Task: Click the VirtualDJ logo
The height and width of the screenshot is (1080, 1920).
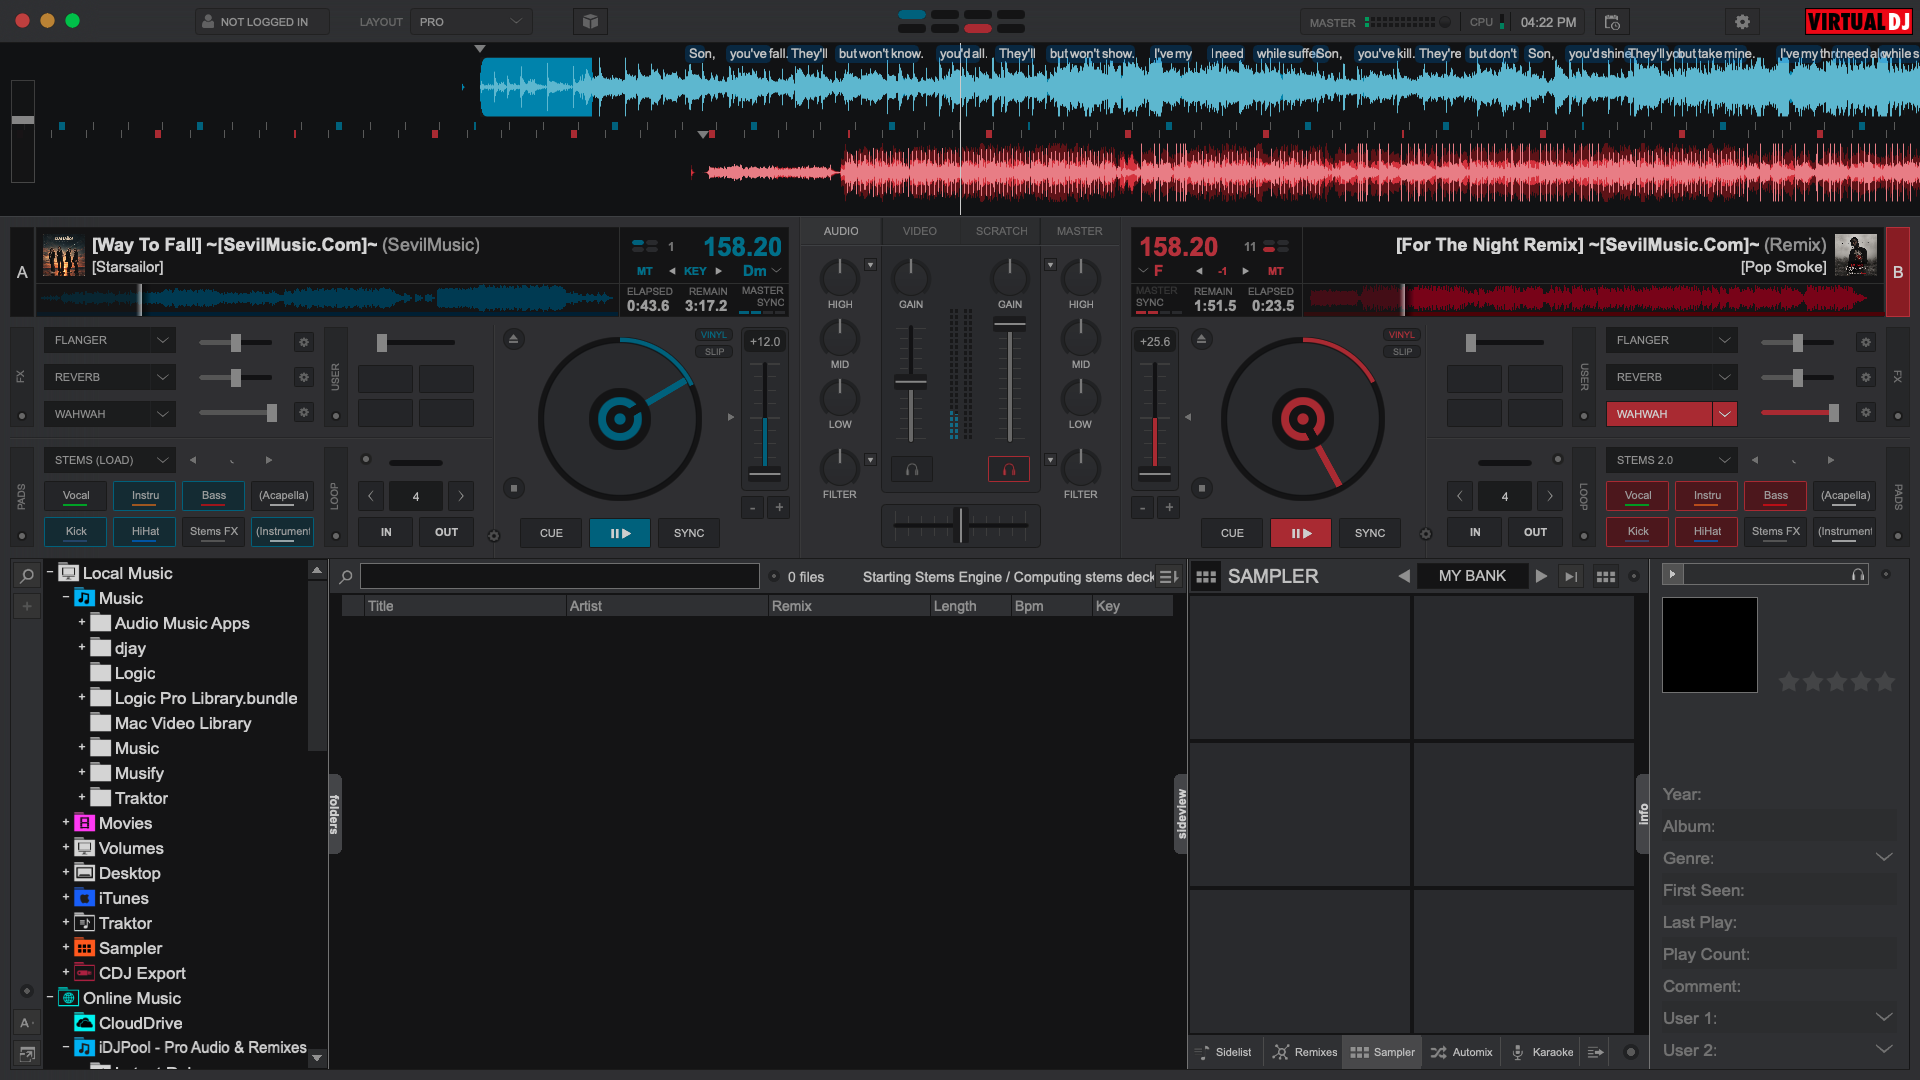Action: click(1858, 21)
